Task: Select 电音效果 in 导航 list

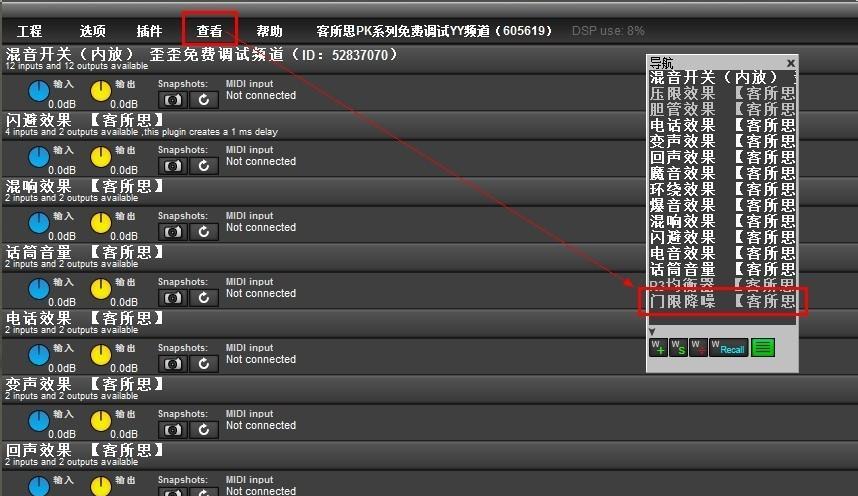Action: coord(722,253)
